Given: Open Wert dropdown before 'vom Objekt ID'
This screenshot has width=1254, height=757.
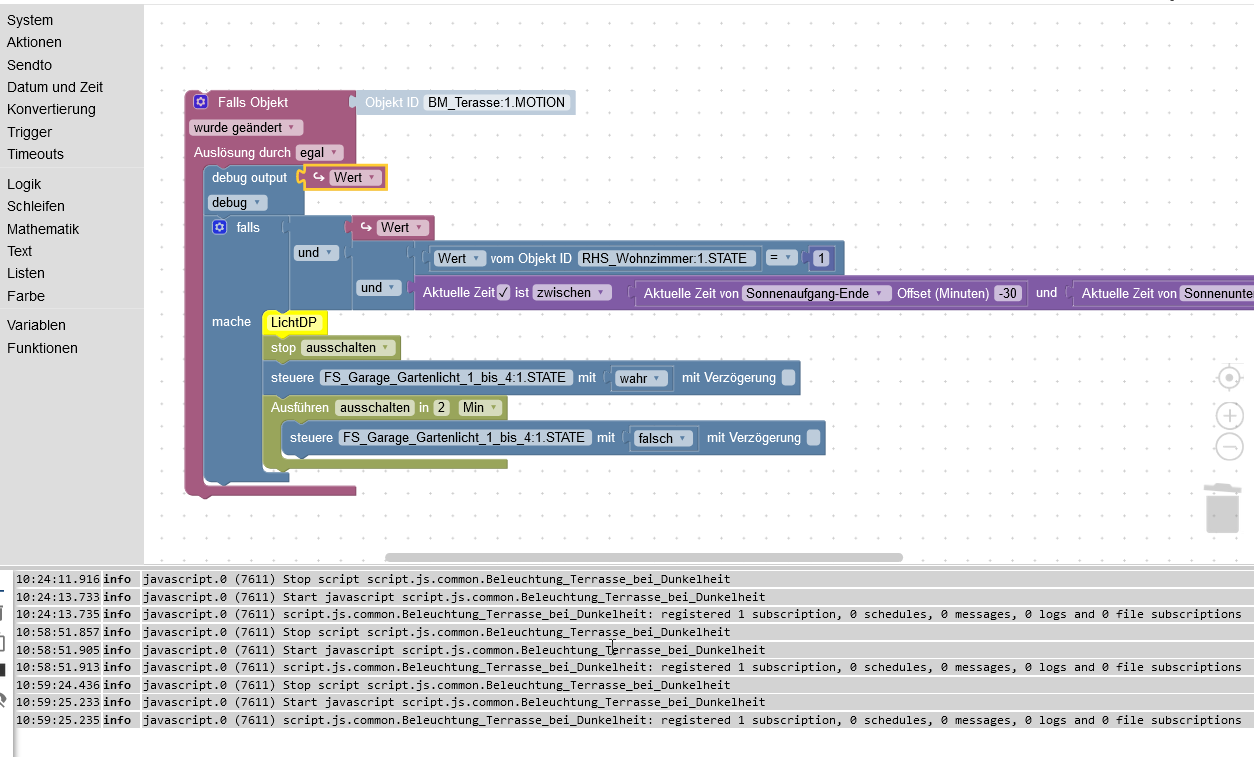Looking at the screenshot, I should pyautogui.click(x=460, y=258).
